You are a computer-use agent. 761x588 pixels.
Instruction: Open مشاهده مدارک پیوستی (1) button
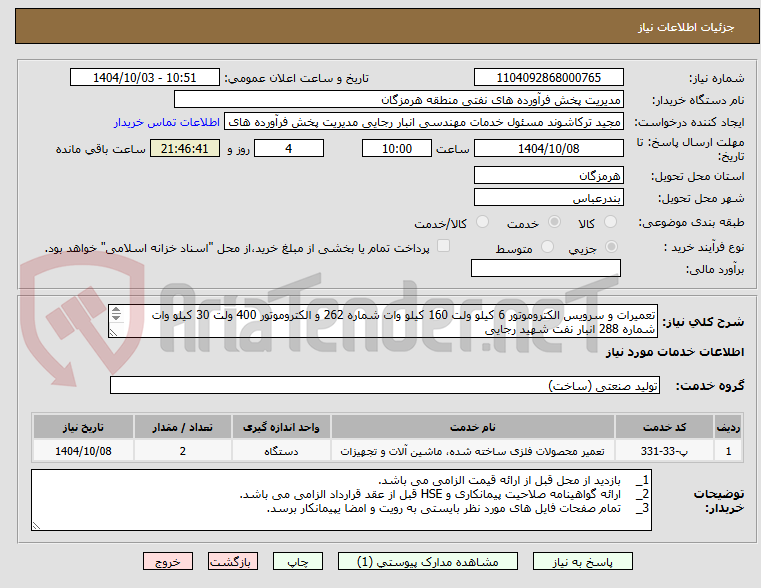428,561
